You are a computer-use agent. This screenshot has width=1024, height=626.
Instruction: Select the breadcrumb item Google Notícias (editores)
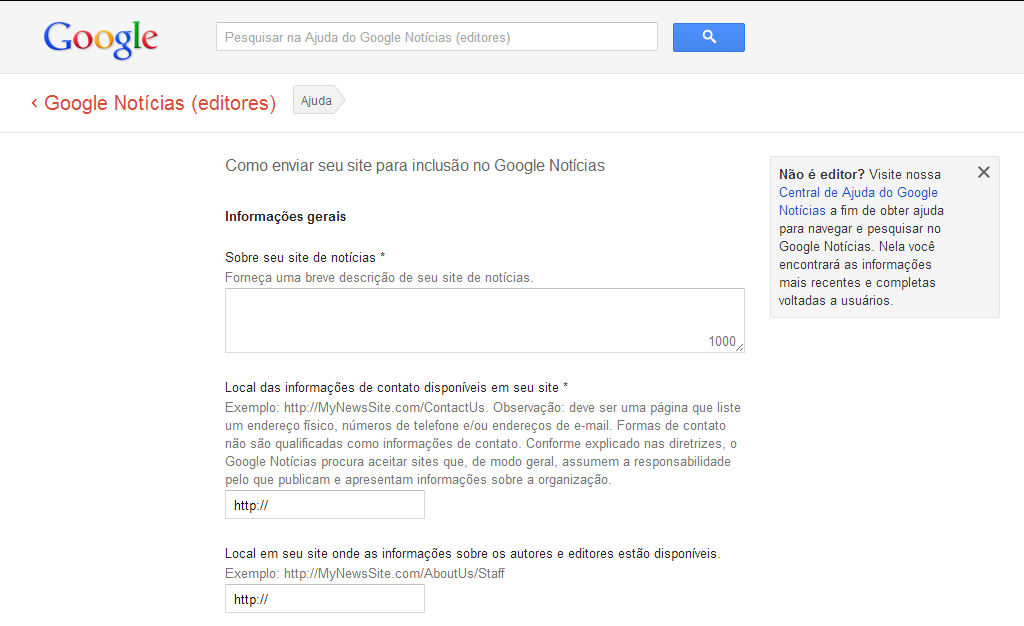(158, 103)
